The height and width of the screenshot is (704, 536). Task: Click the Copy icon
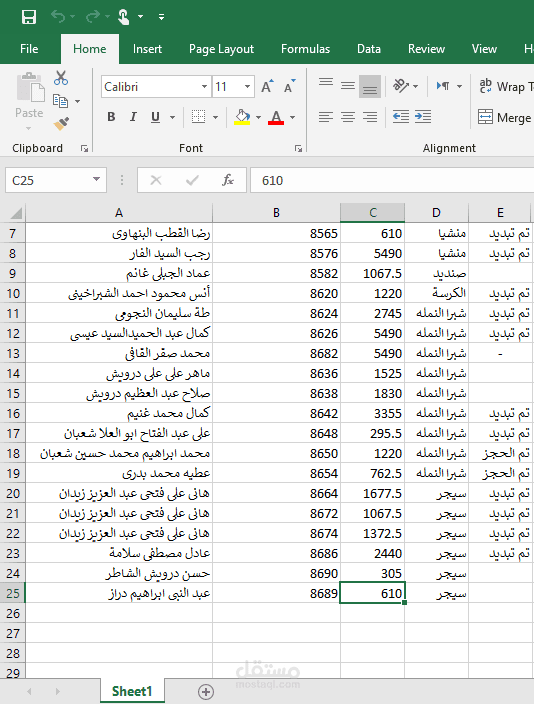(60, 101)
